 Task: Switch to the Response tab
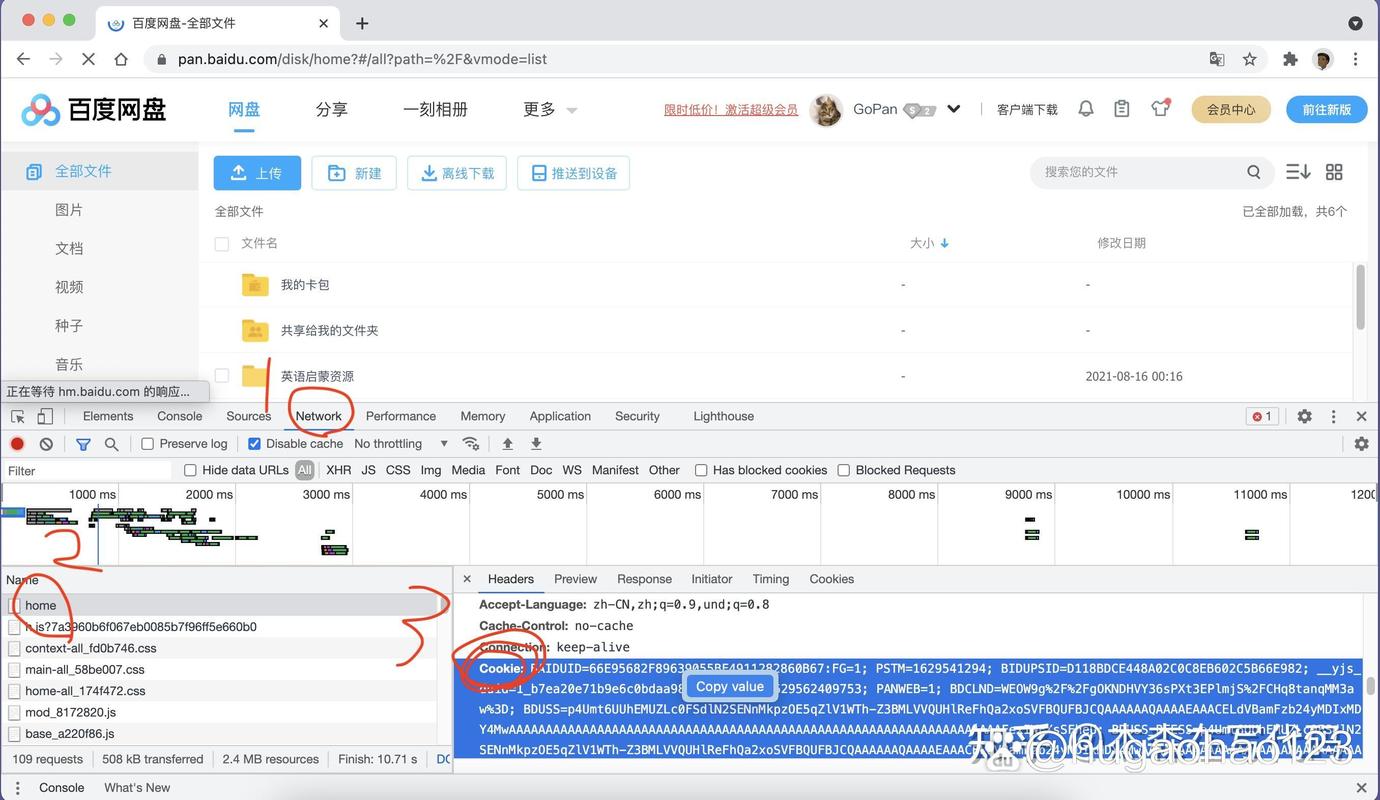644,579
